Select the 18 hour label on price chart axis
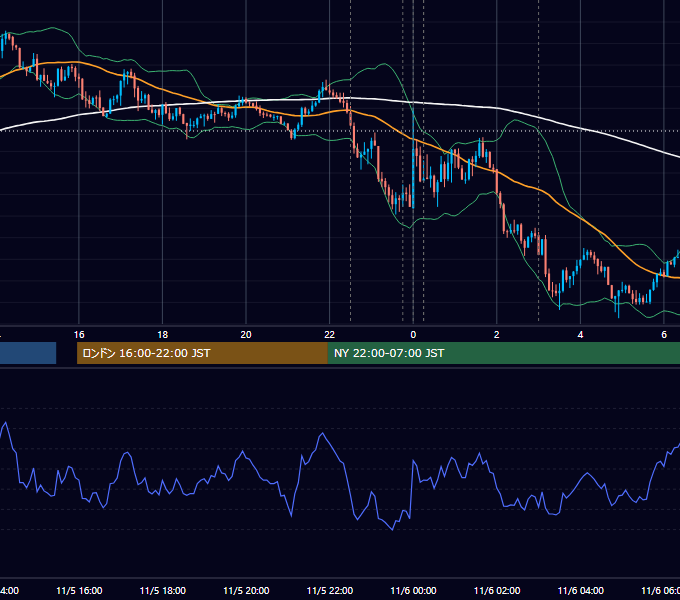Viewport: 680px width, 600px height. point(163,335)
